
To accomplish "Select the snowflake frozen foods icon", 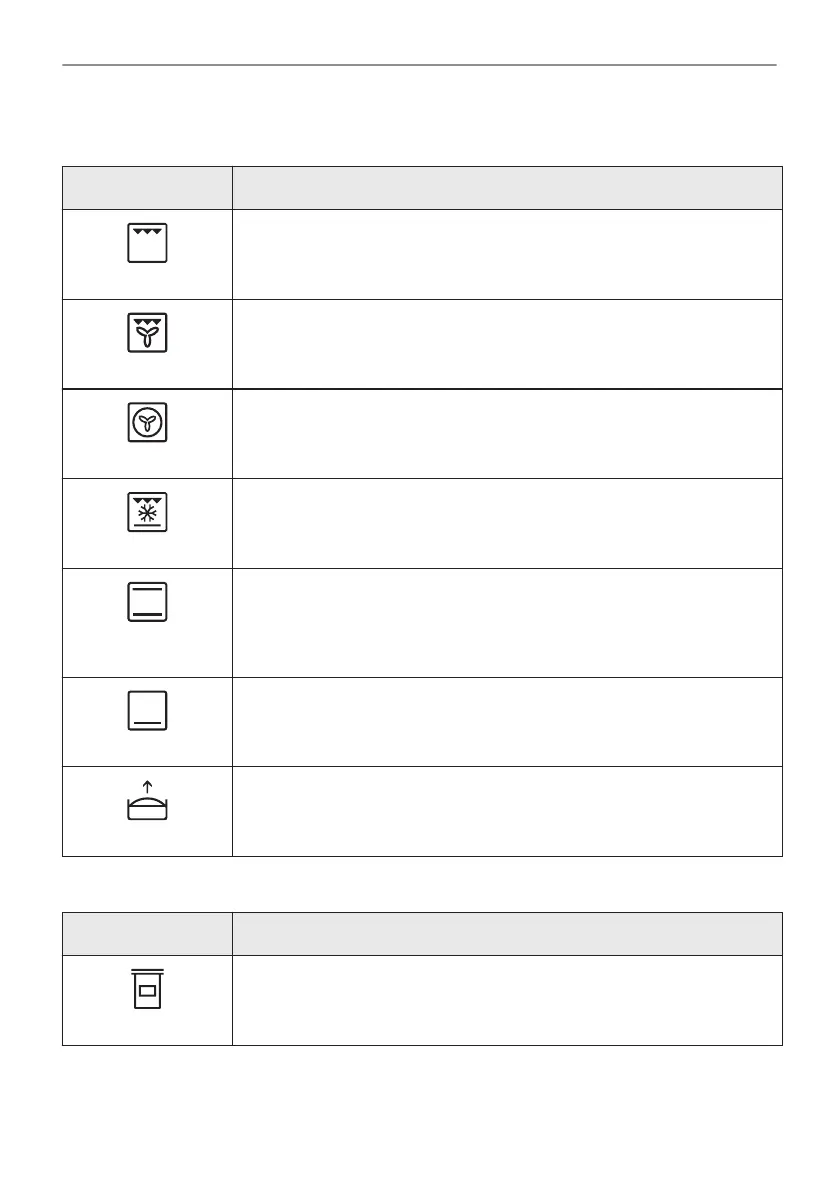I will click(x=148, y=513).
